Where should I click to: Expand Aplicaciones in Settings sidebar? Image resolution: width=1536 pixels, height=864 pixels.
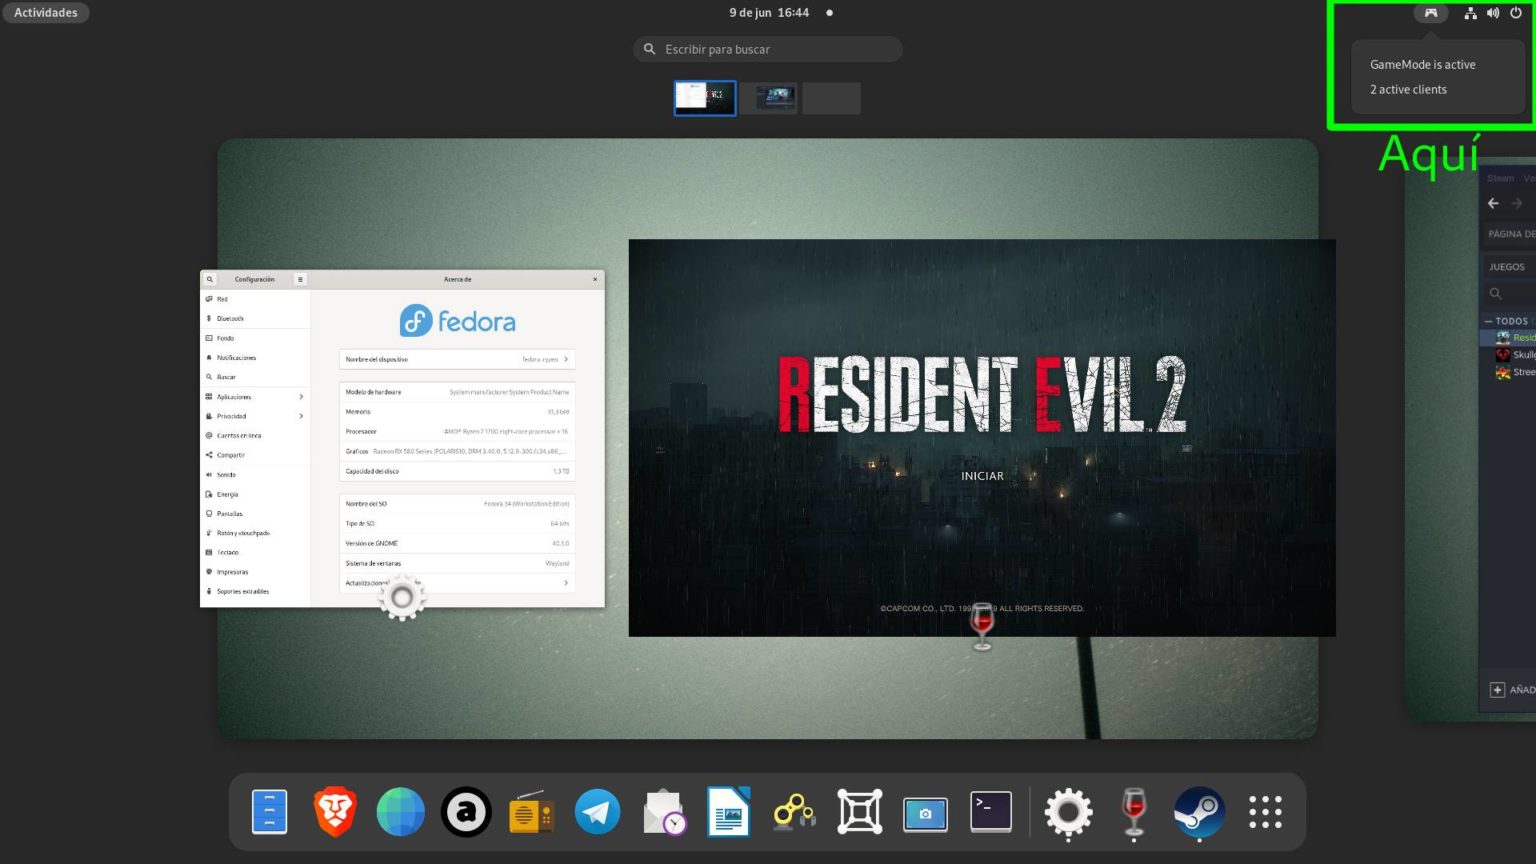pos(256,396)
